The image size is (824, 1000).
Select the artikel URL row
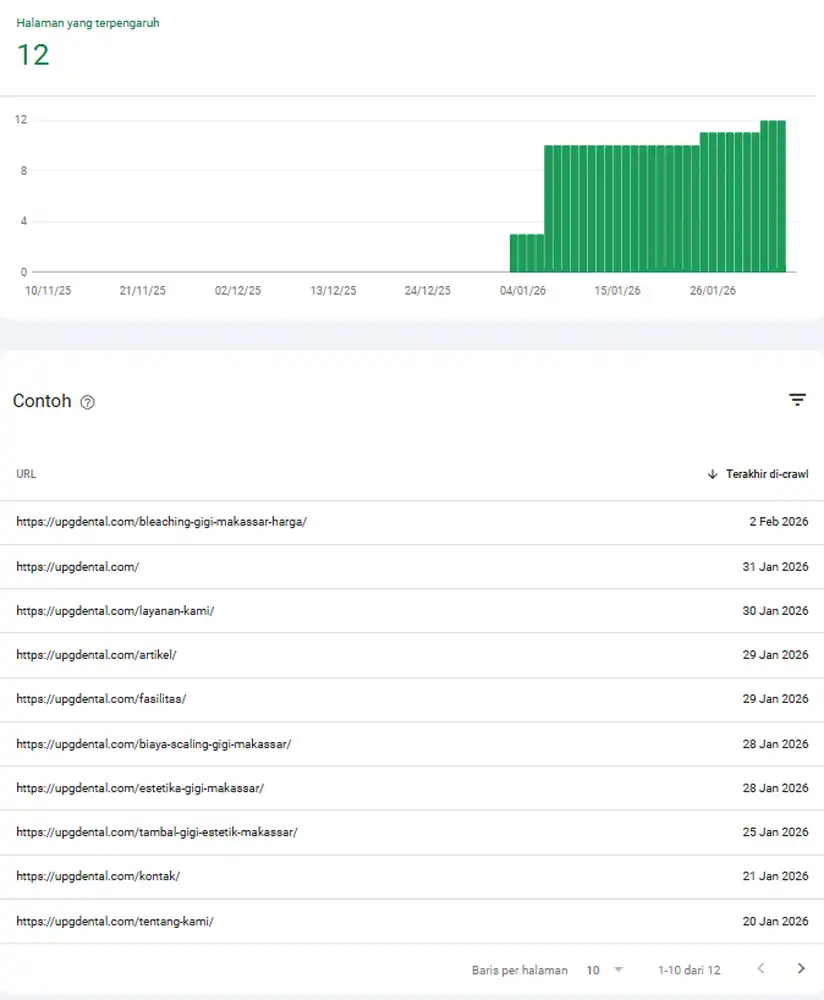click(412, 655)
